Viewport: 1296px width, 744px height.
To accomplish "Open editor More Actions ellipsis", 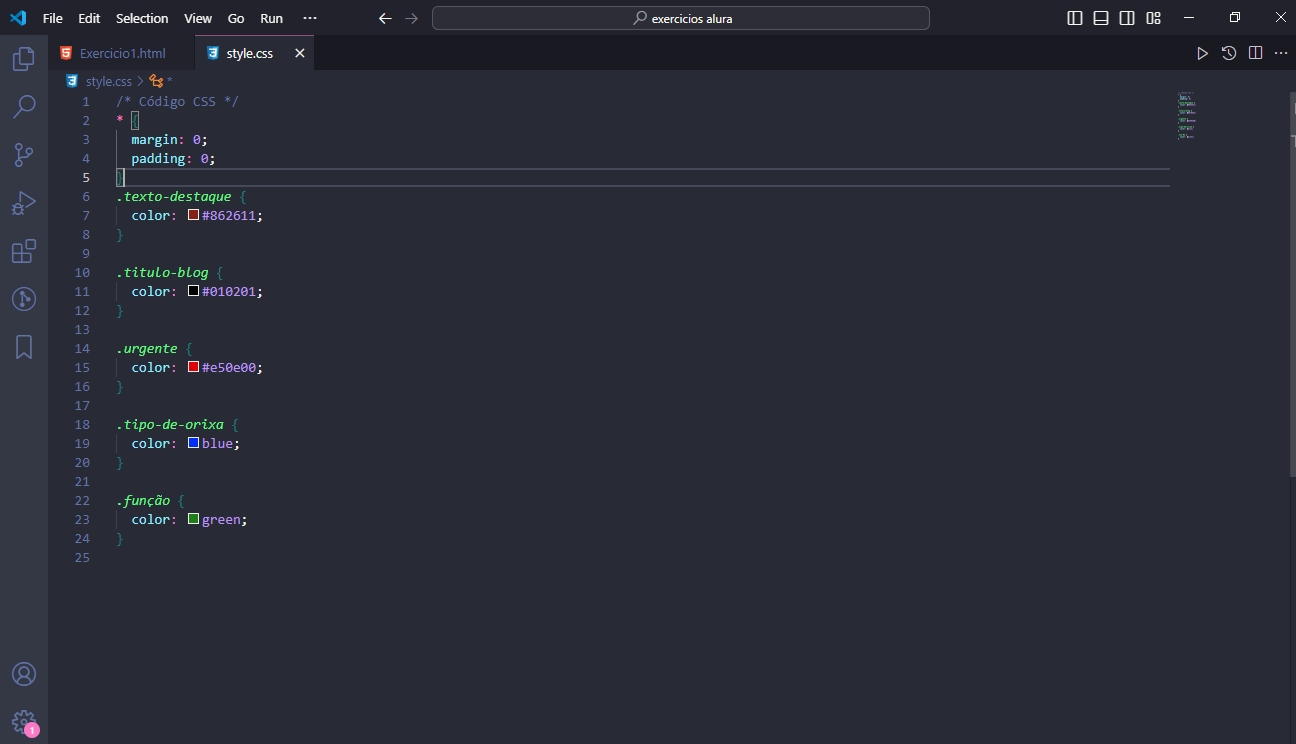I will (1280, 53).
